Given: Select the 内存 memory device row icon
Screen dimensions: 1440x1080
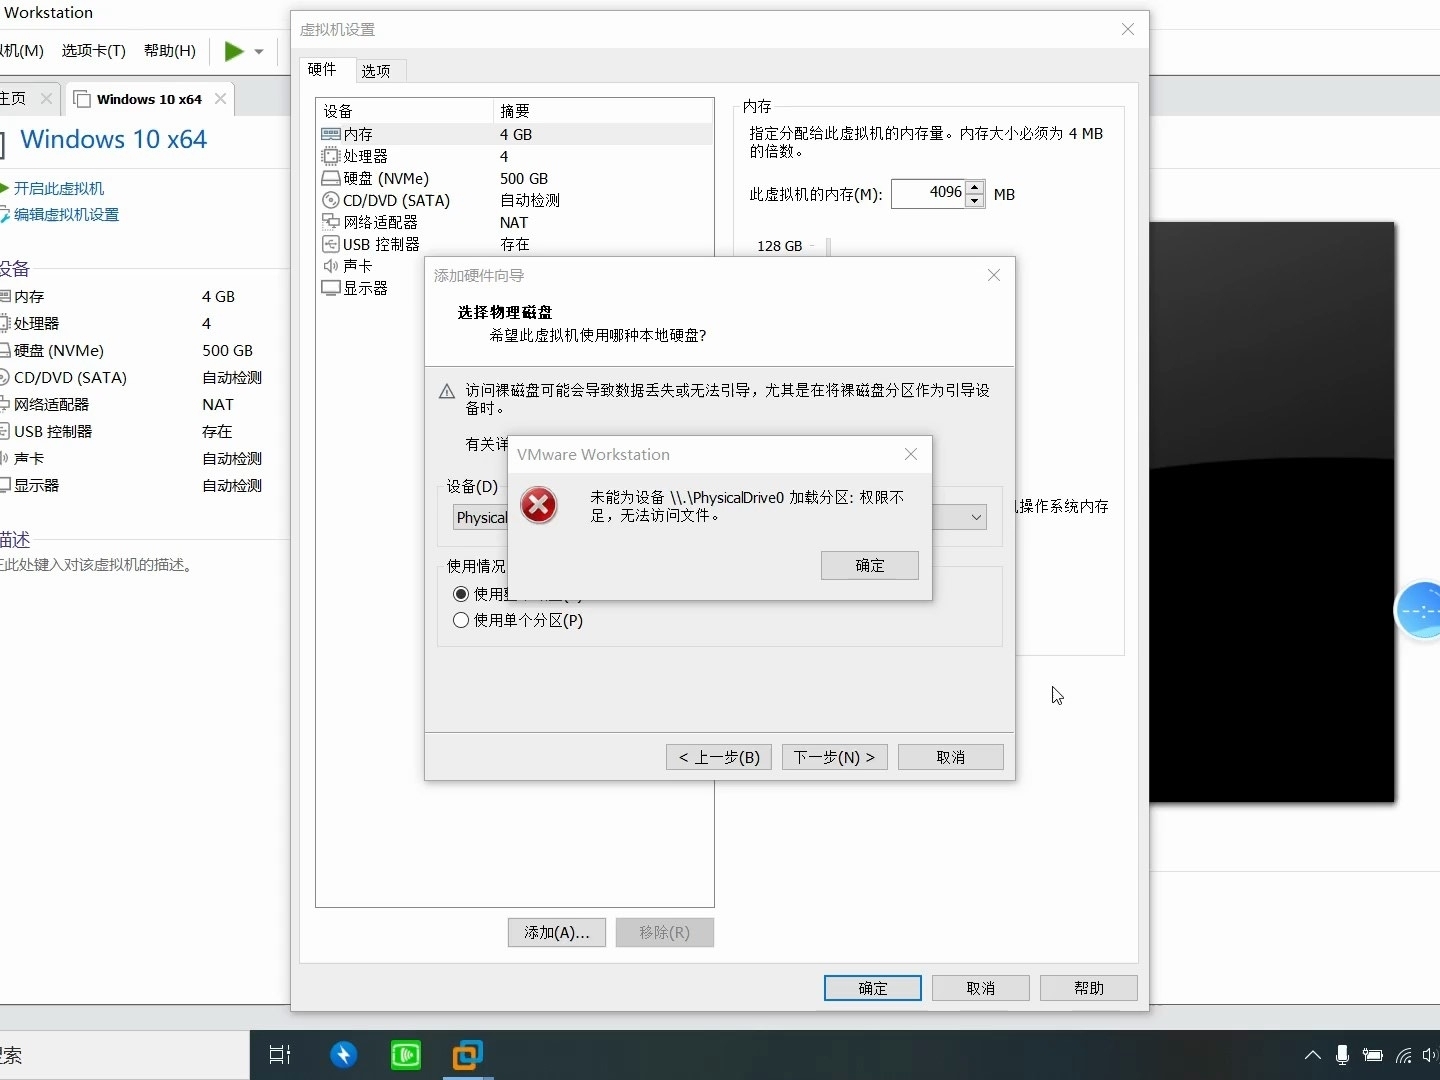Looking at the screenshot, I should point(331,134).
